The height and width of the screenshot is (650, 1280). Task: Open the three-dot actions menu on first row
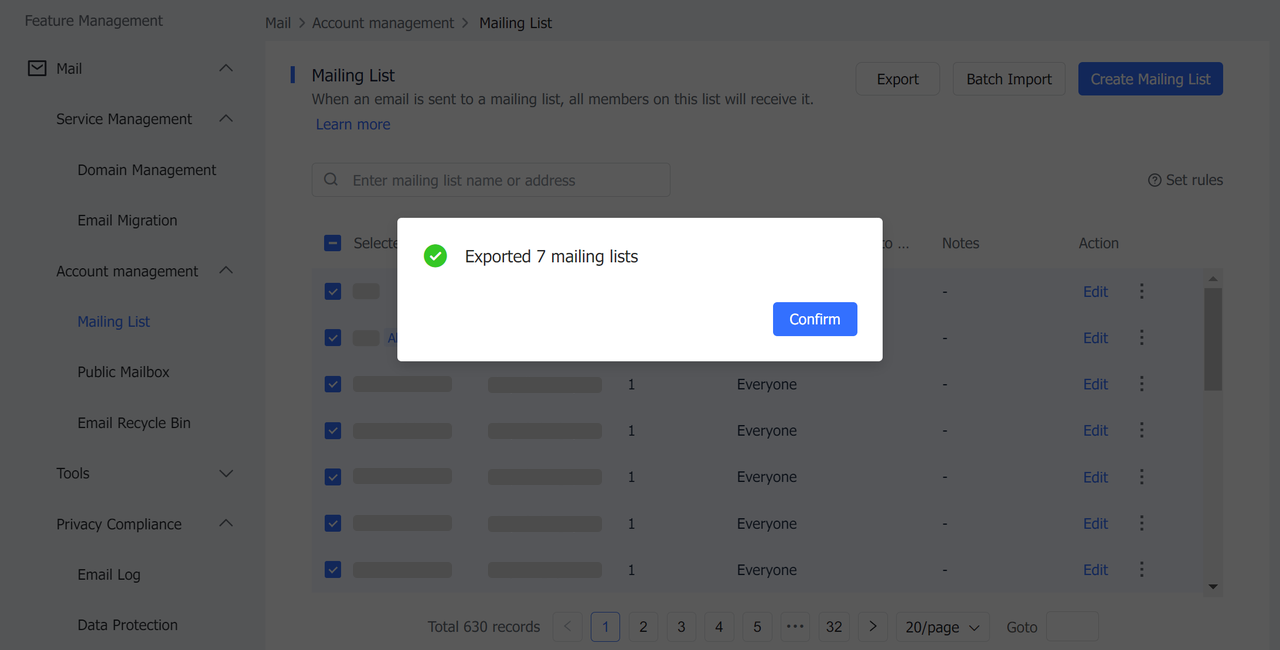tap(1141, 291)
